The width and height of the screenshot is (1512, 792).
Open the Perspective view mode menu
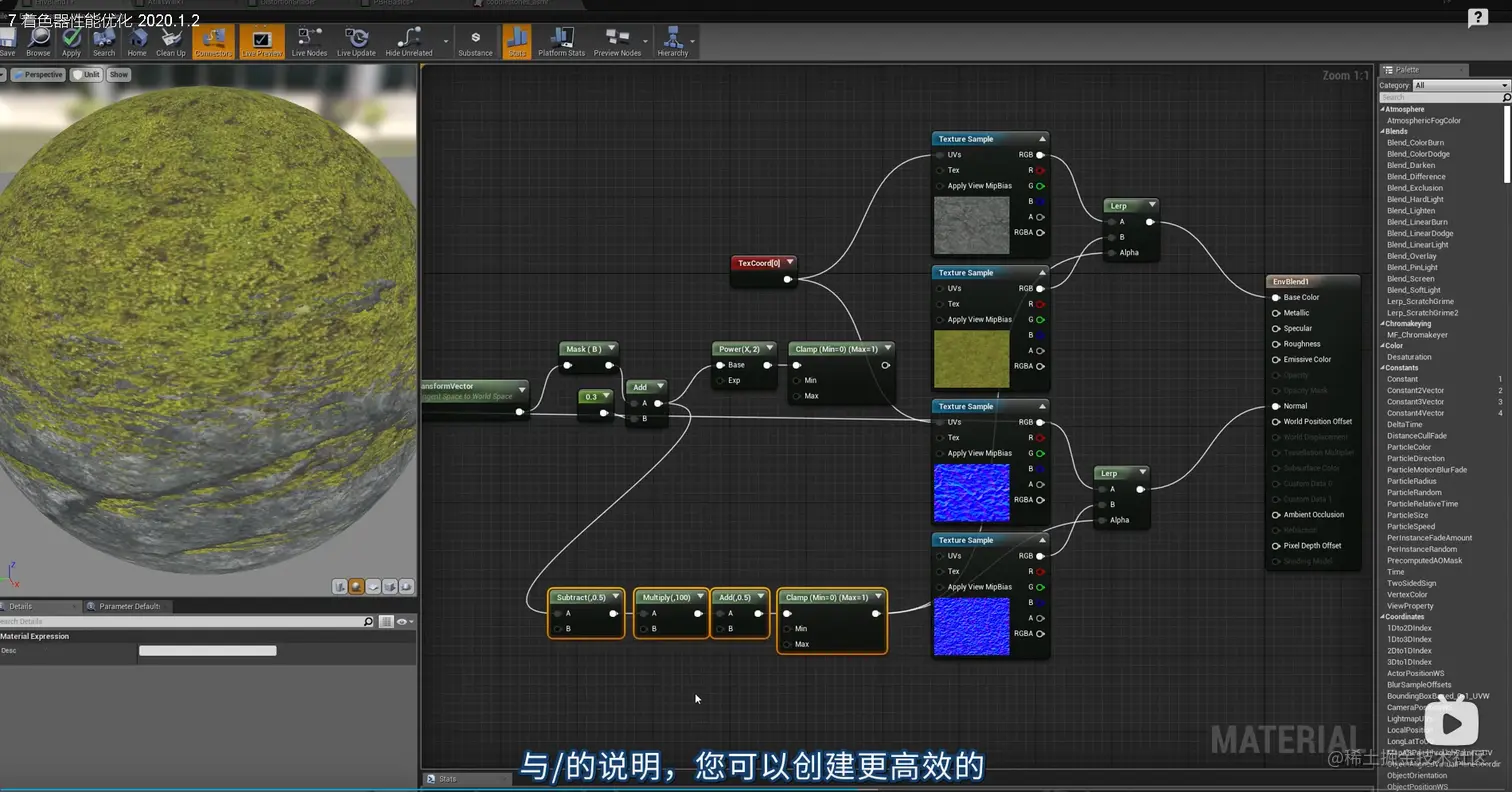coord(36,74)
